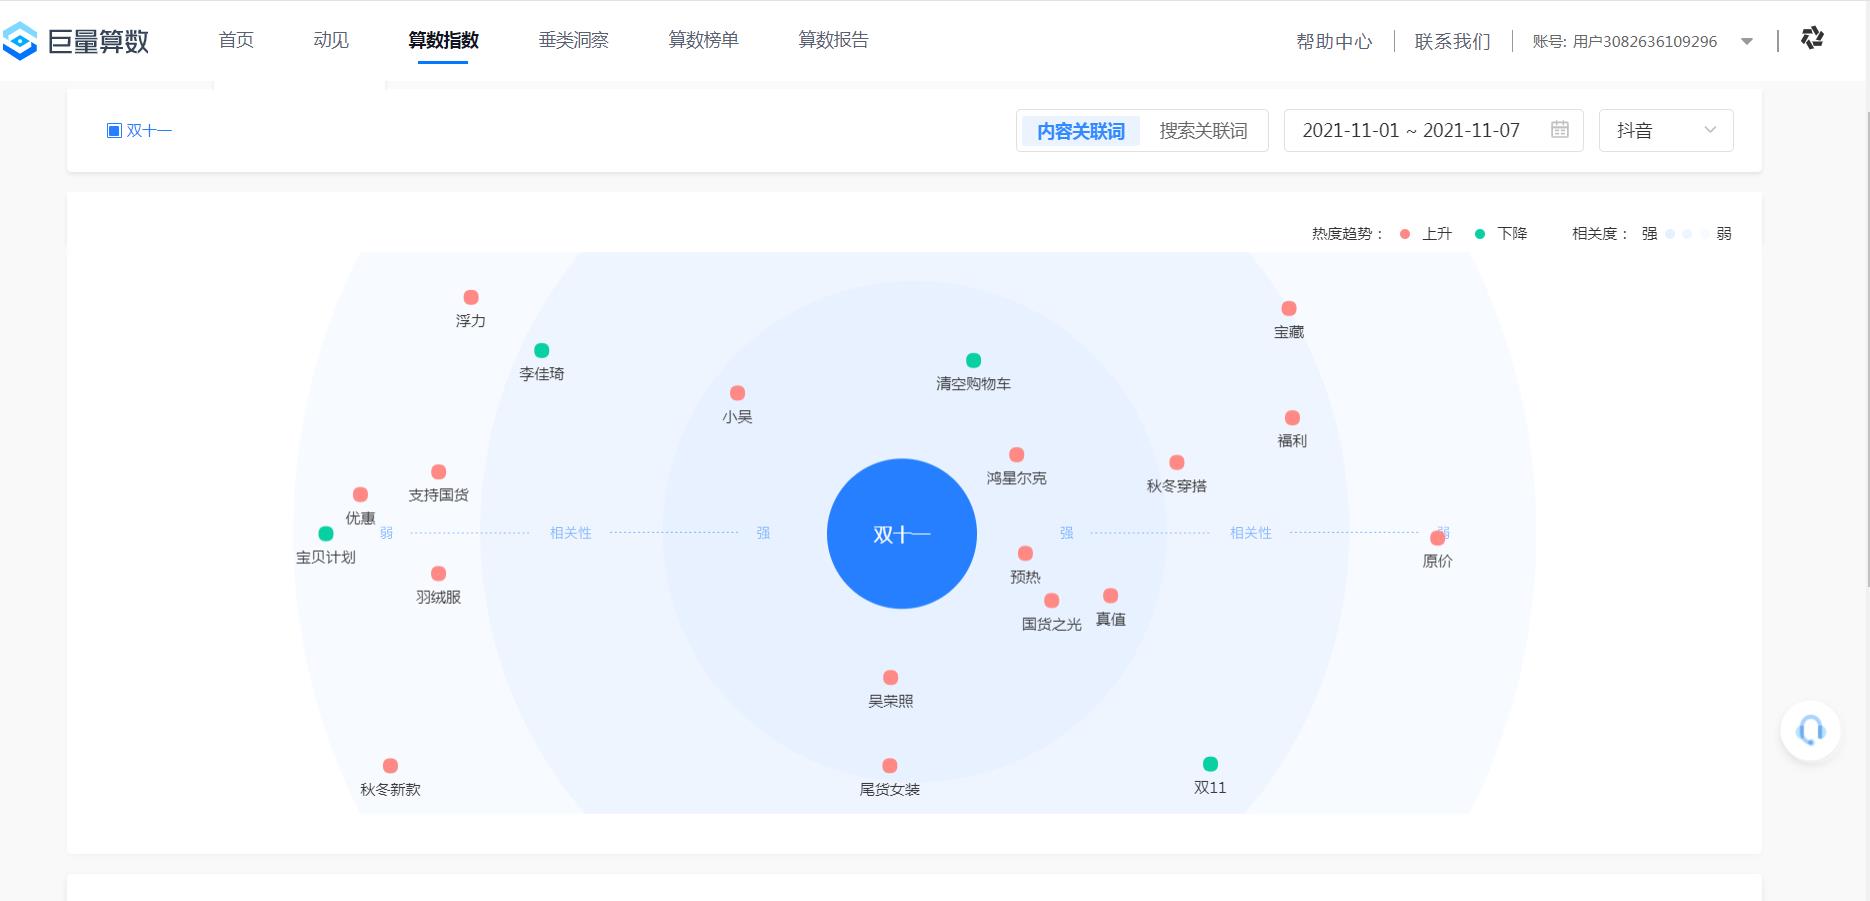This screenshot has height=901, width=1870.
Task: Click the red 上升 trend legend dot
Action: point(1404,233)
